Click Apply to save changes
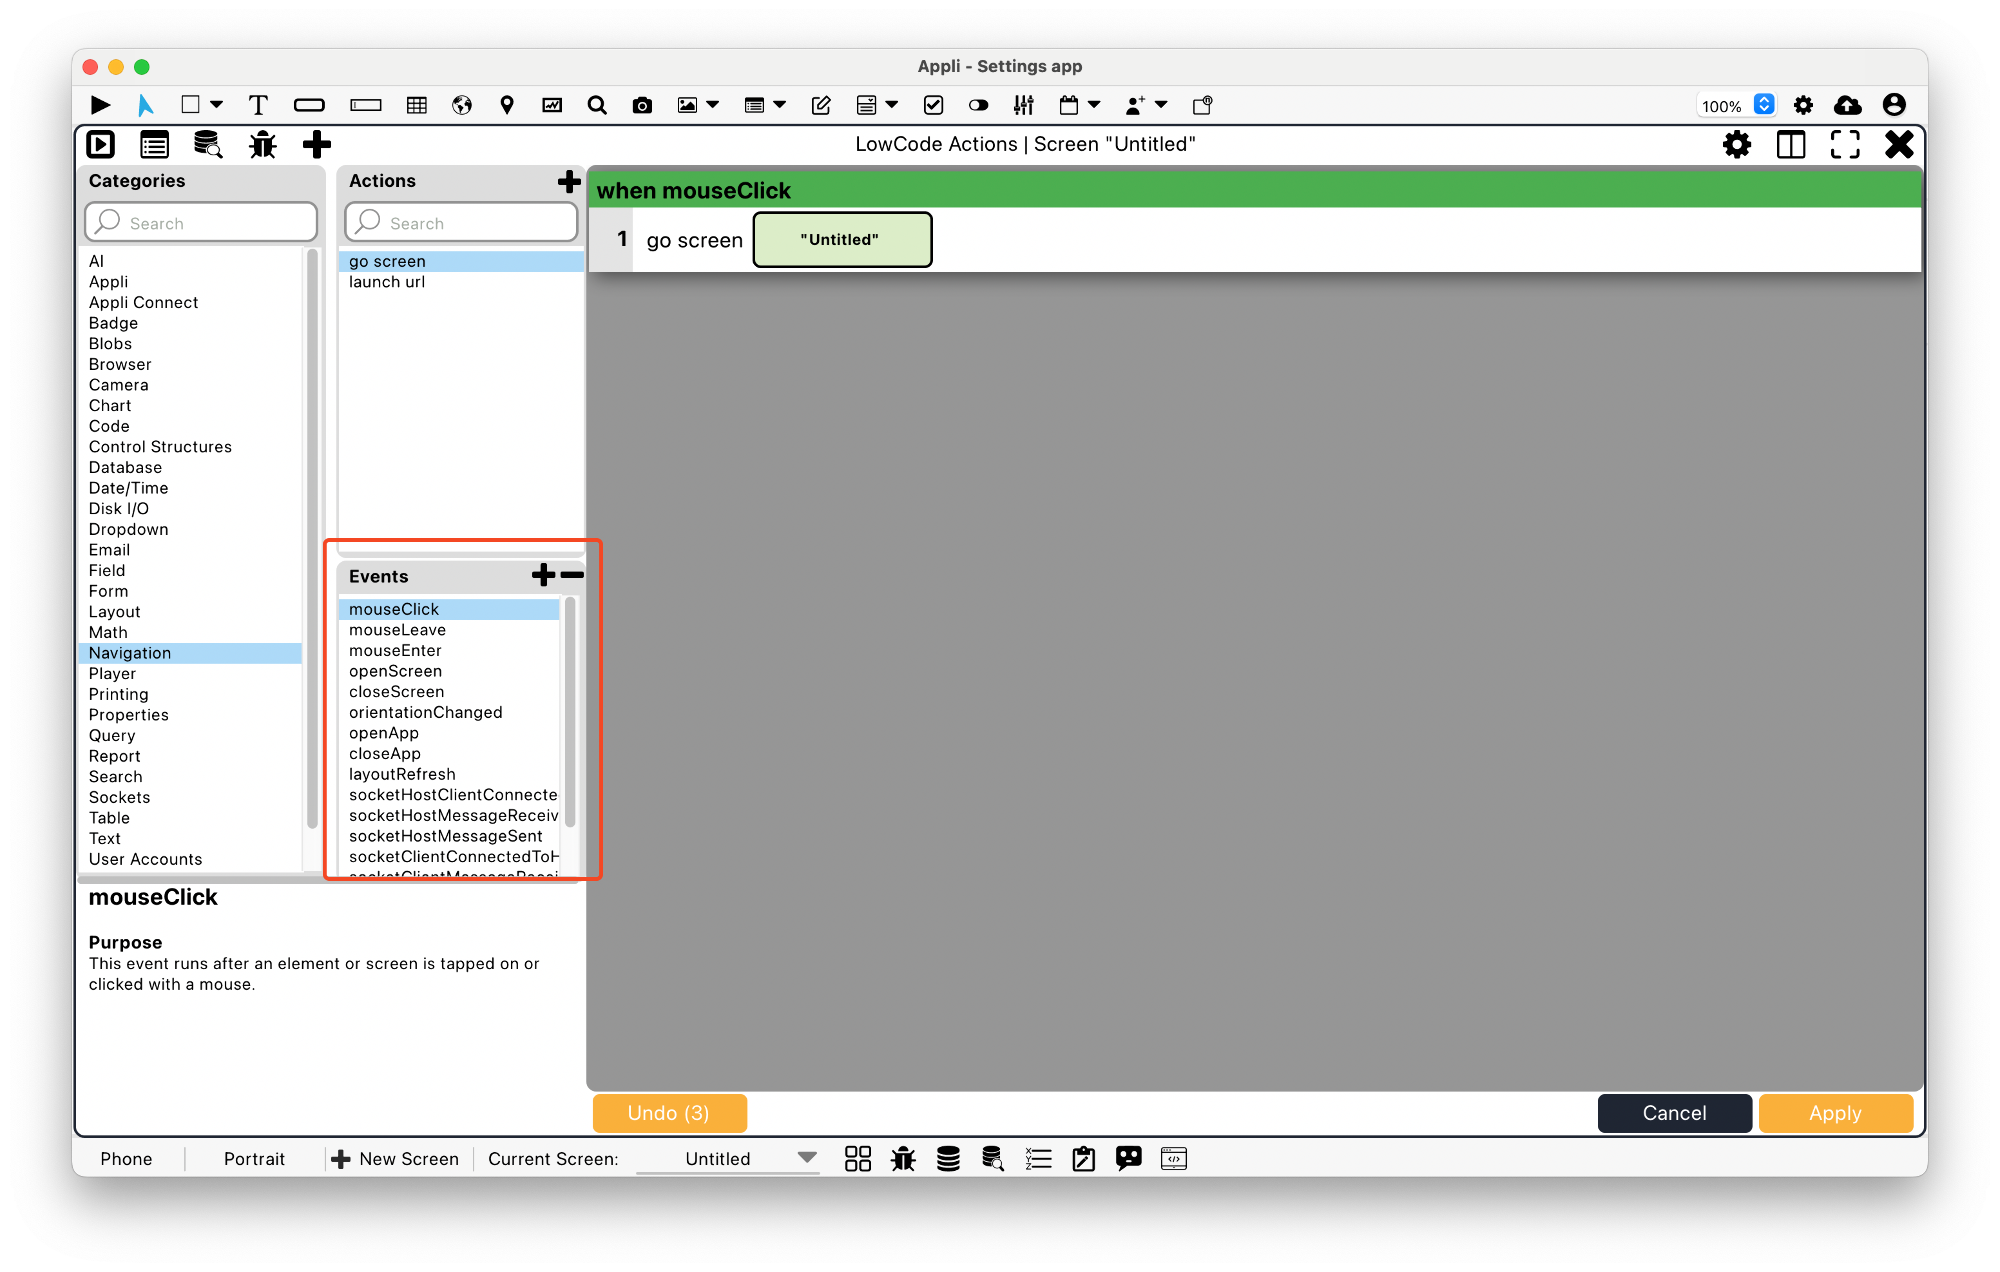 [1834, 1112]
